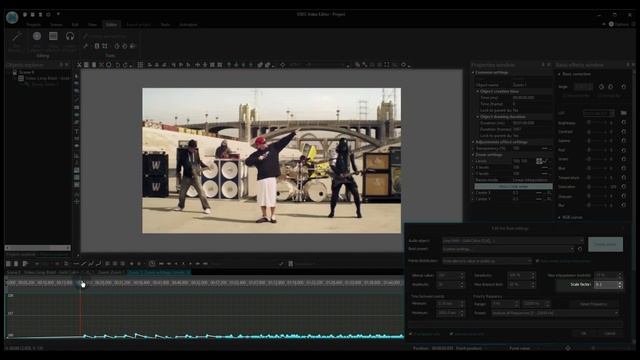The height and width of the screenshot is (360, 640).
Task: Open the Video effects ribbon icon
Action: [x=53, y=36]
